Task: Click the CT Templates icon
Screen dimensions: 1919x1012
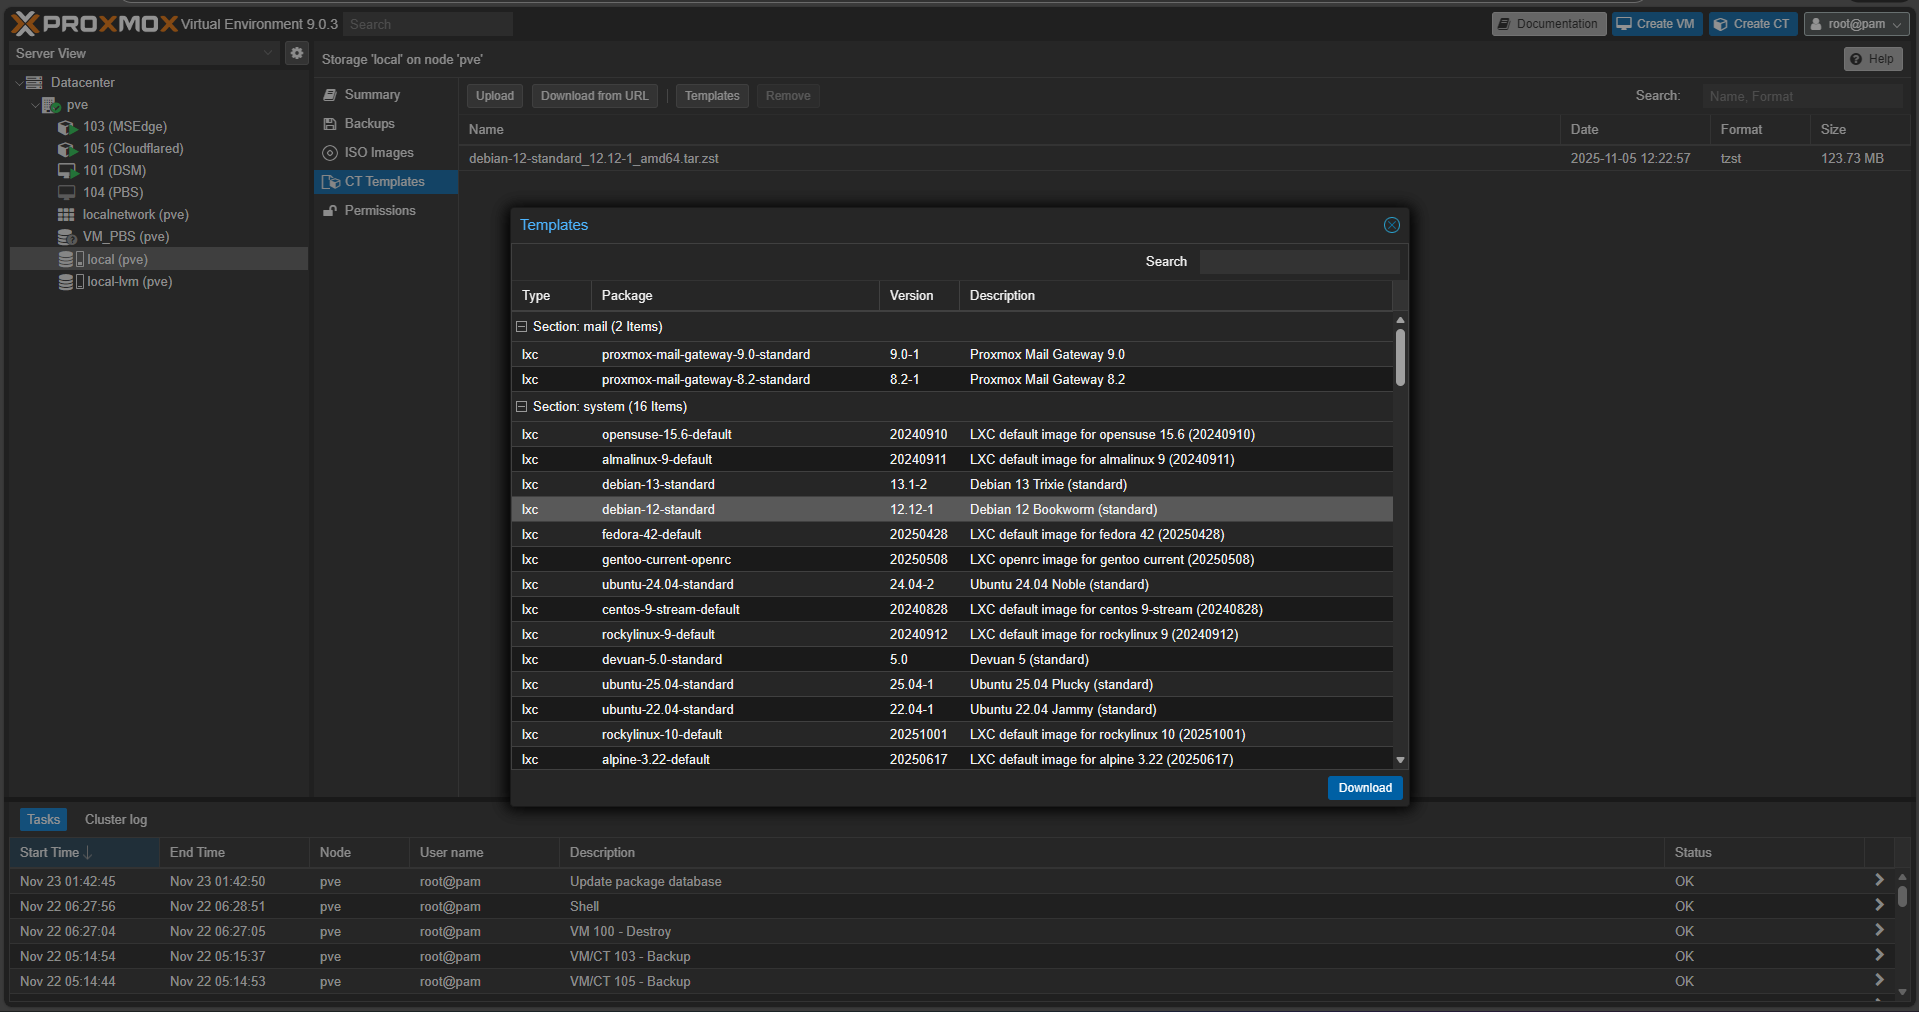Action: 331,182
